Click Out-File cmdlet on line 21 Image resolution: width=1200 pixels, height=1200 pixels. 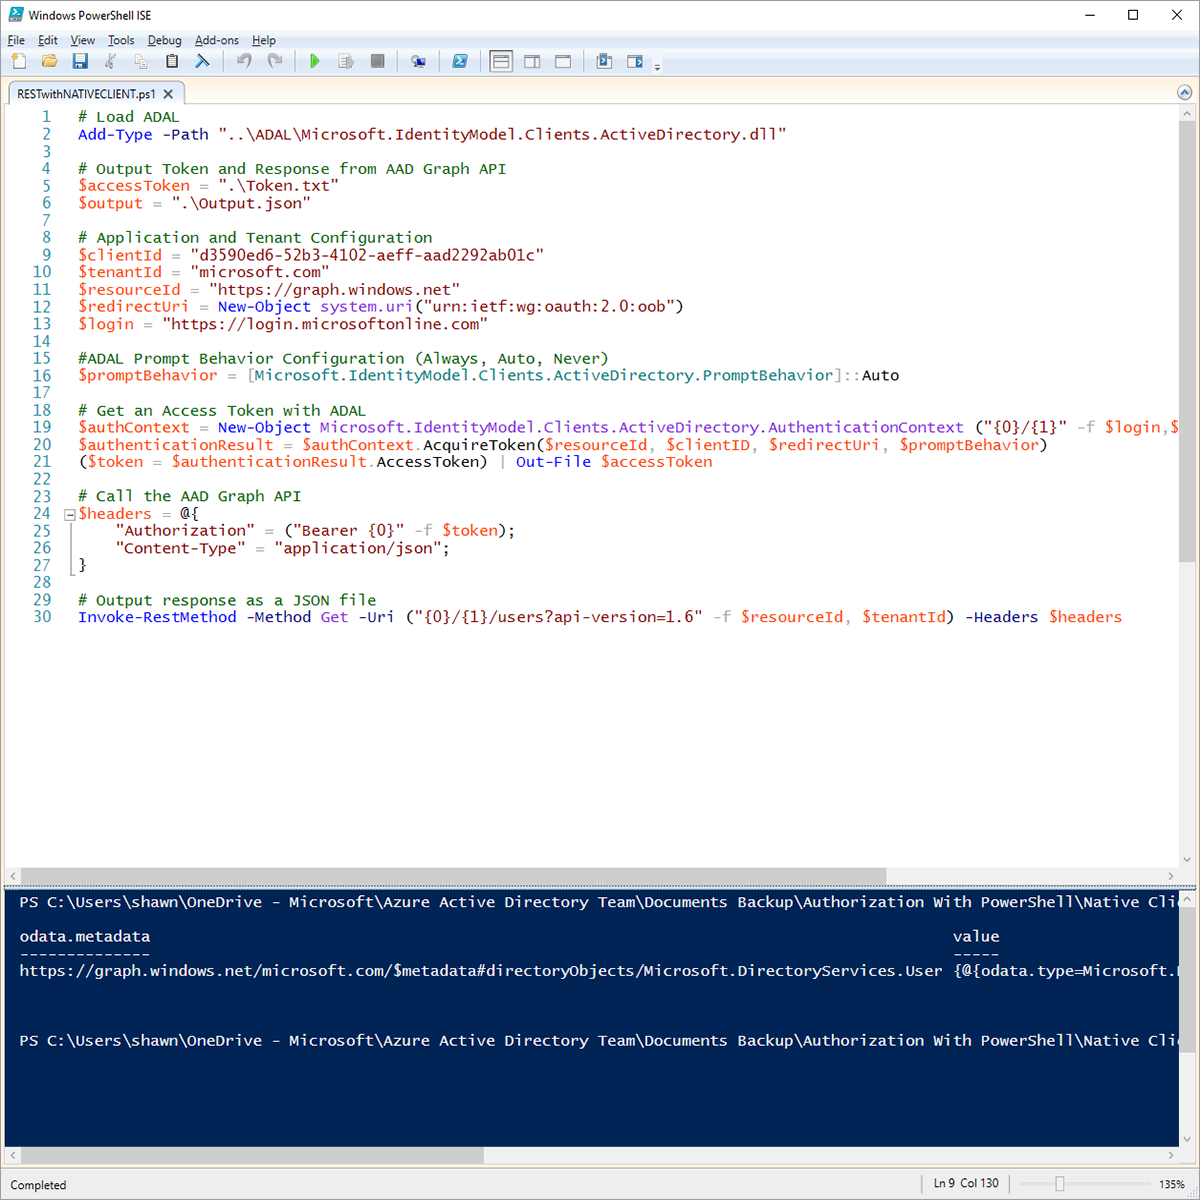(x=553, y=462)
